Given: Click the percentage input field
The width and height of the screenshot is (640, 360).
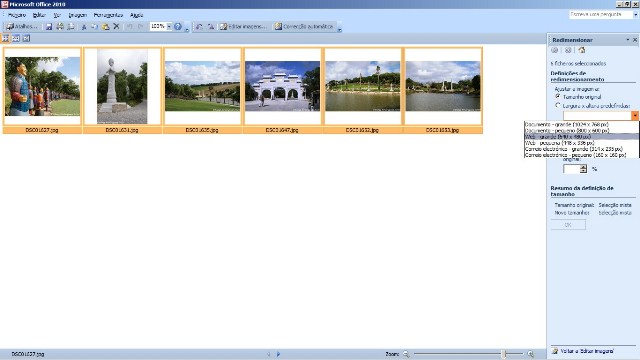Looking at the screenshot, I should tap(571, 169).
